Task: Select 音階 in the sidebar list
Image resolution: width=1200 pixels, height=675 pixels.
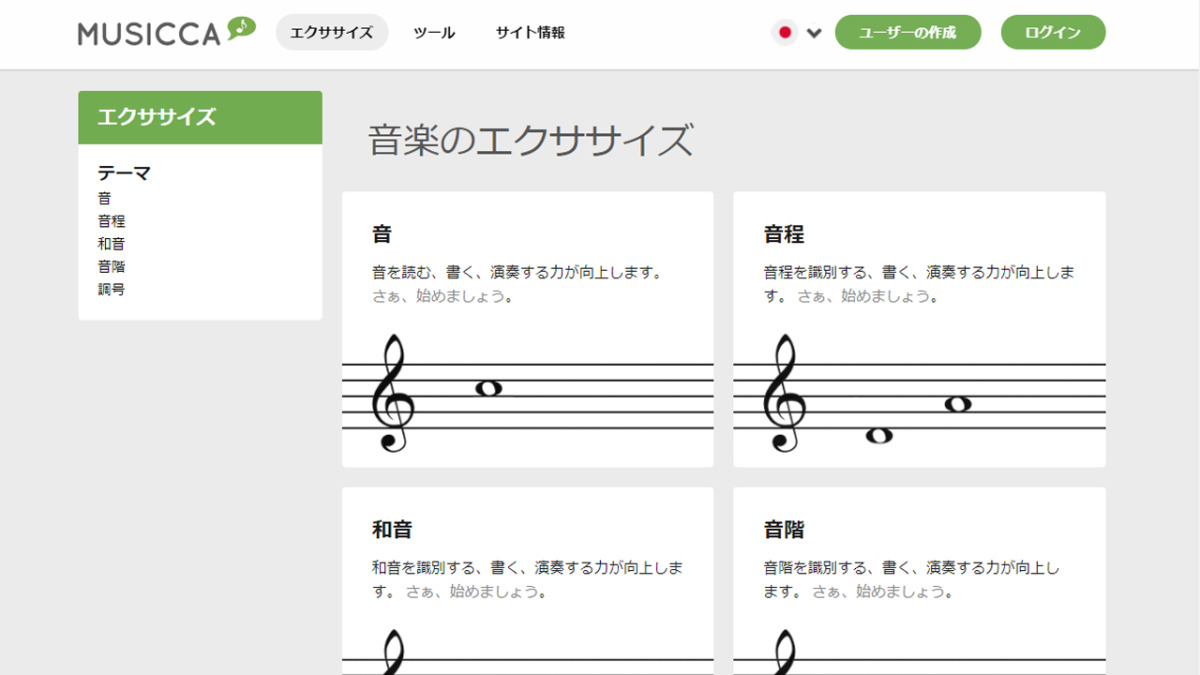Action: click(x=112, y=267)
